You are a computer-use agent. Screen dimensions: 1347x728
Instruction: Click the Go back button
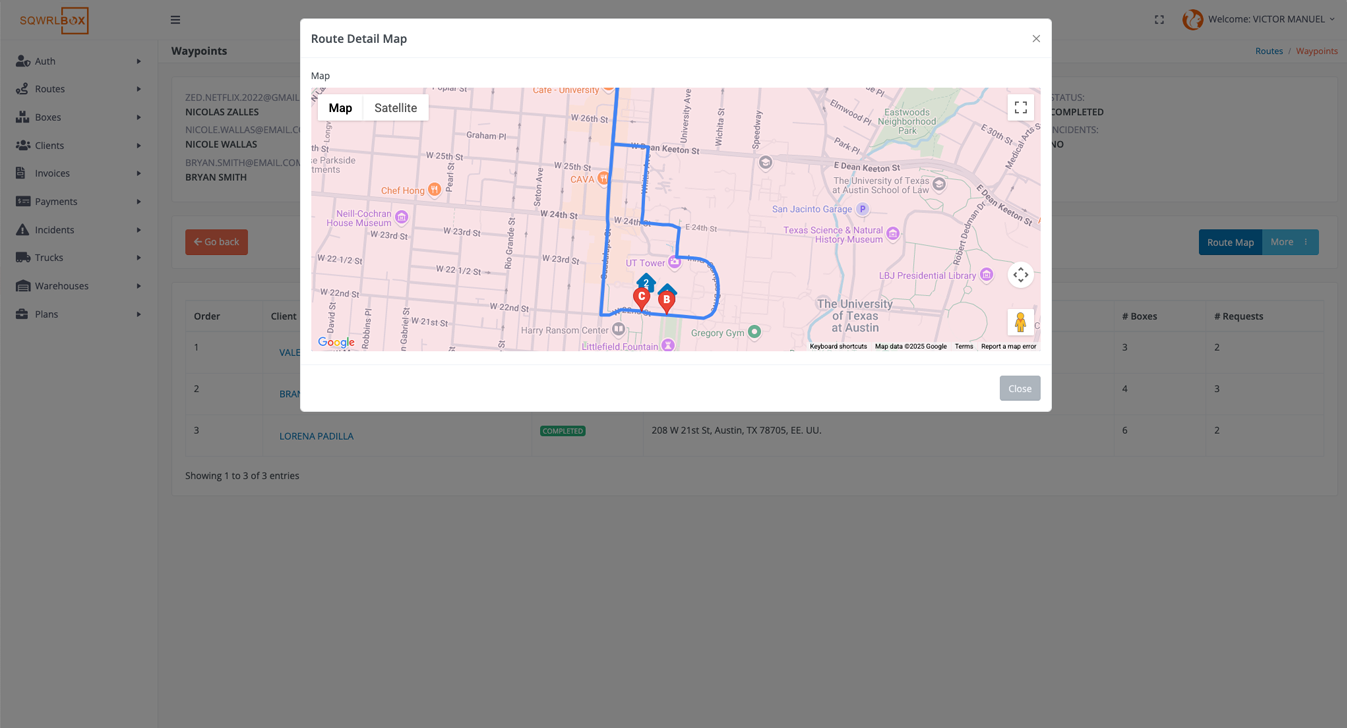(x=216, y=242)
